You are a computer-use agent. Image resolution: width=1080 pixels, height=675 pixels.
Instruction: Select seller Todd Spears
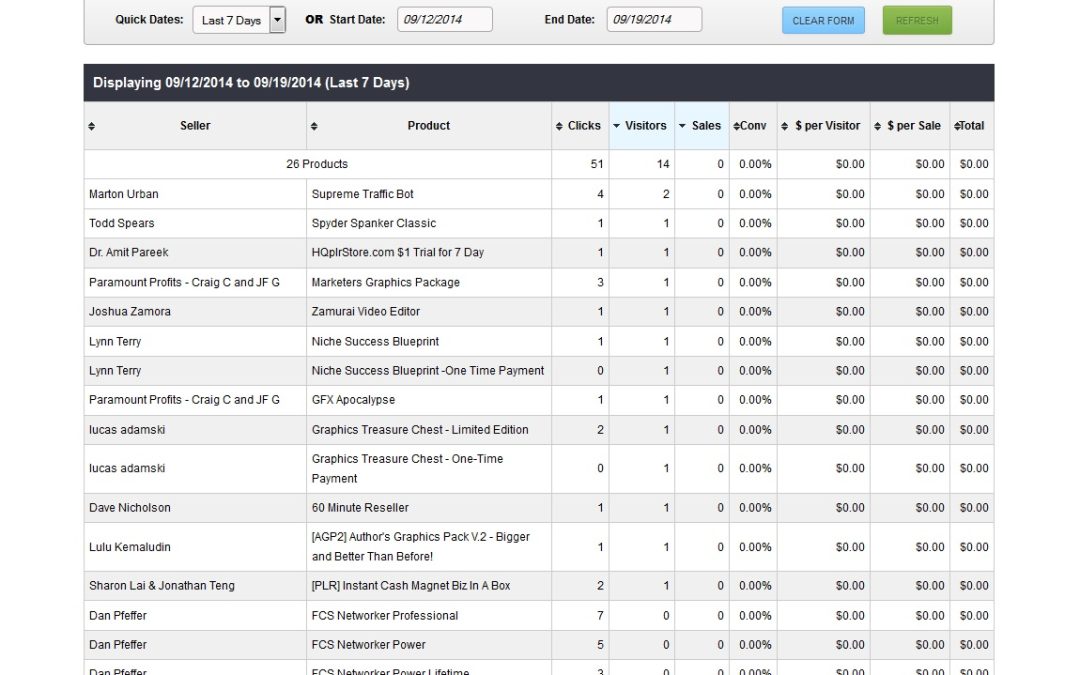[121, 223]
